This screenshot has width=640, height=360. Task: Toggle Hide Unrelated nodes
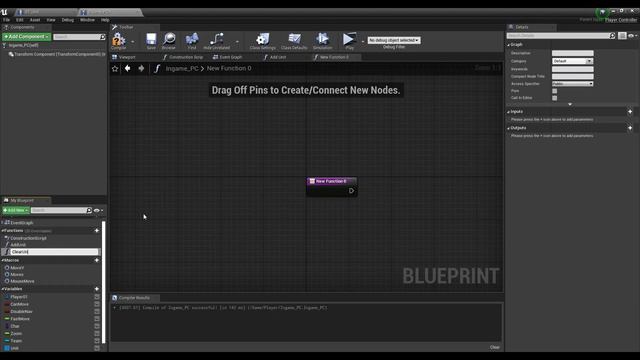tap(216, 40)
